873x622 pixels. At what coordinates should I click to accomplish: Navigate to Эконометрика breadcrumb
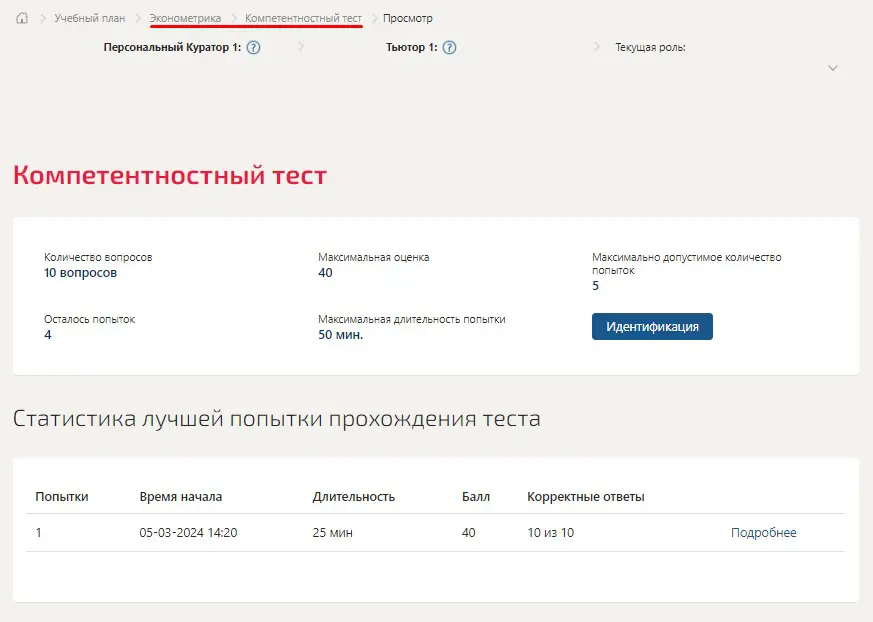(x=185, y=18)
